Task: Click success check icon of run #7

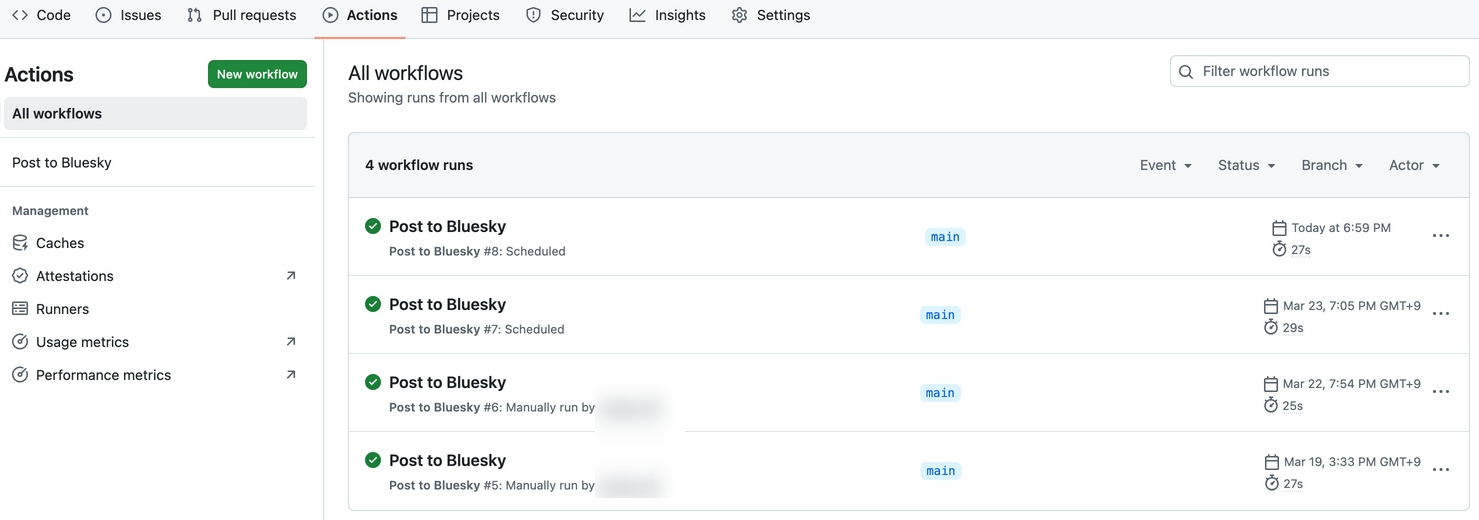Action: pyautogui.click(x=373, y=304)
